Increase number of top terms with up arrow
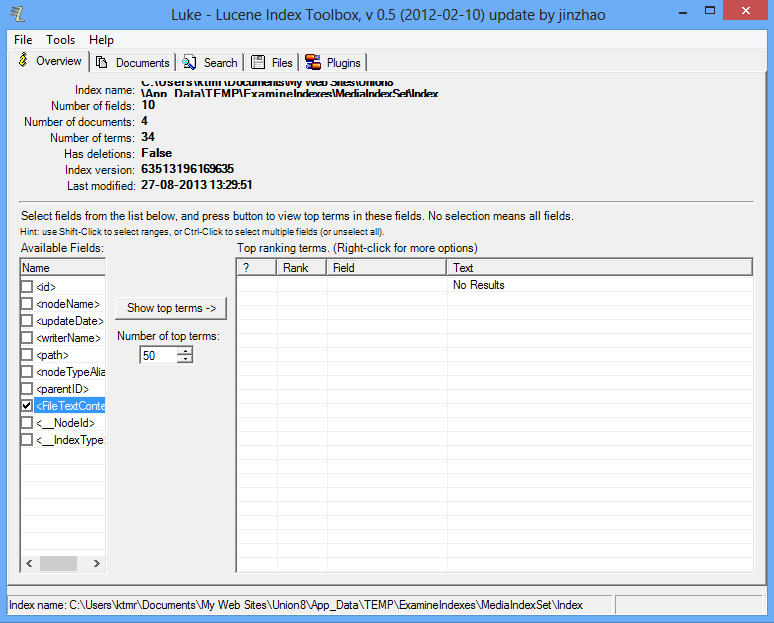Screen dimensions: 774x623 pyautogui.click(x=185, y=351)
